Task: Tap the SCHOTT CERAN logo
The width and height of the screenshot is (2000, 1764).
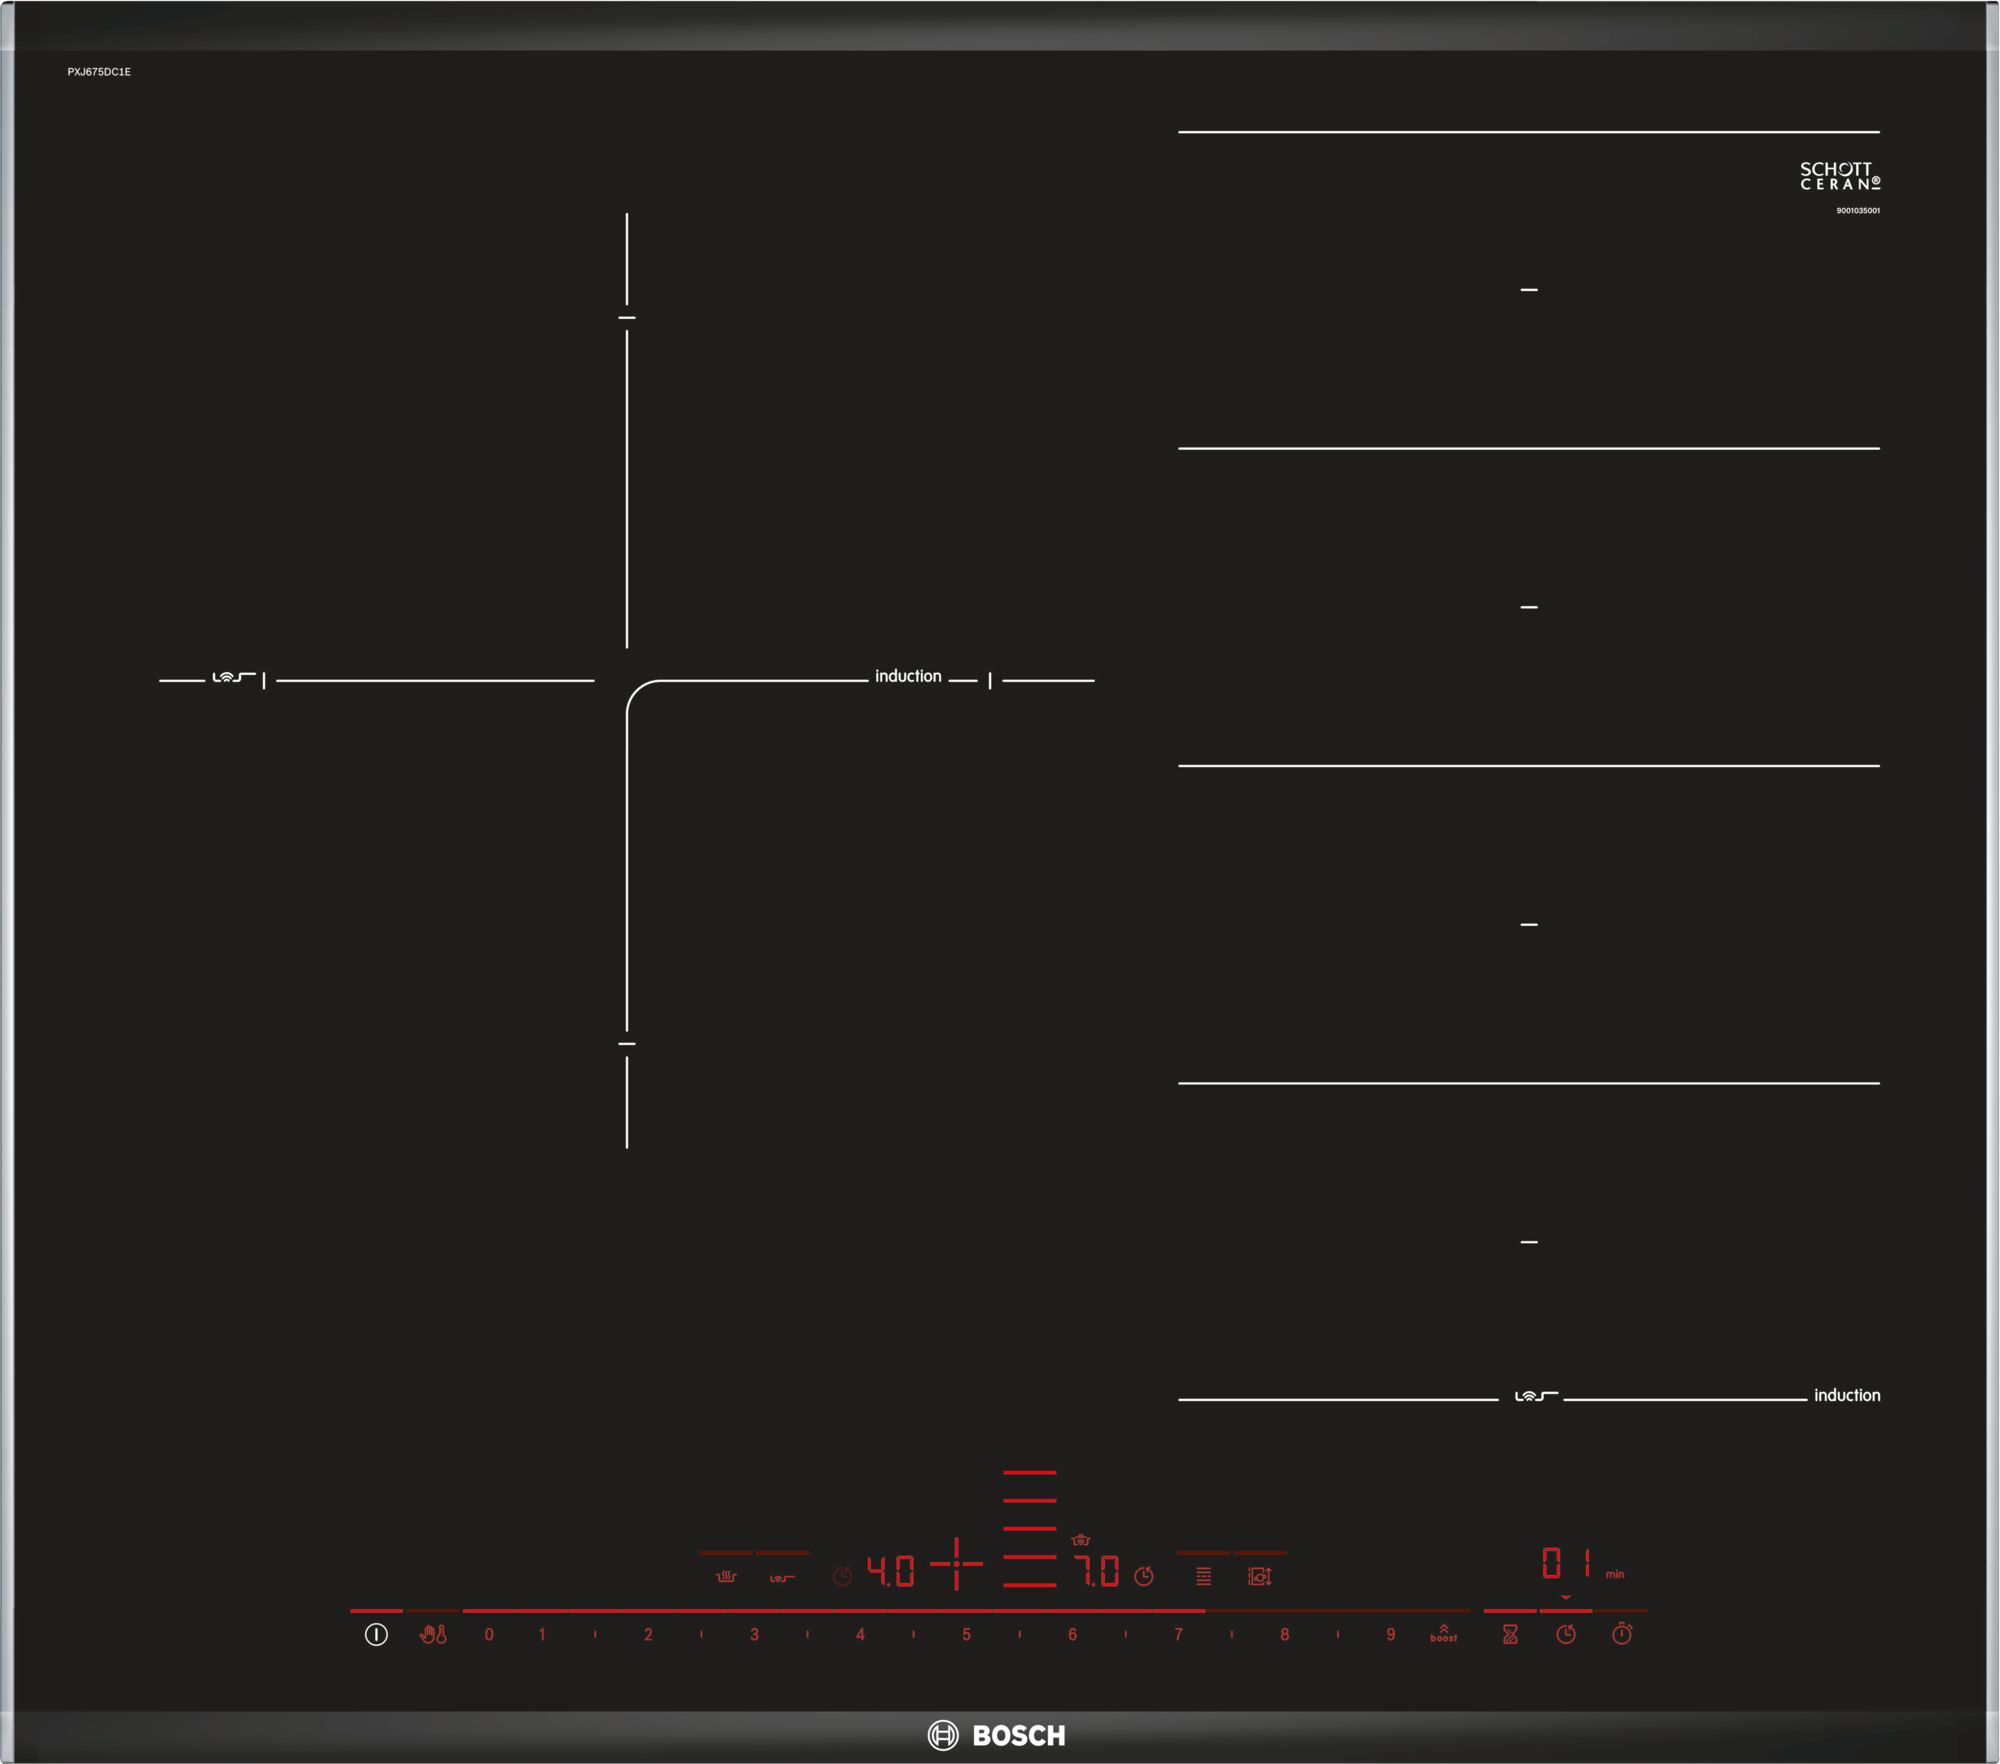Action: pyautogui.click(x=1840, y=176)
